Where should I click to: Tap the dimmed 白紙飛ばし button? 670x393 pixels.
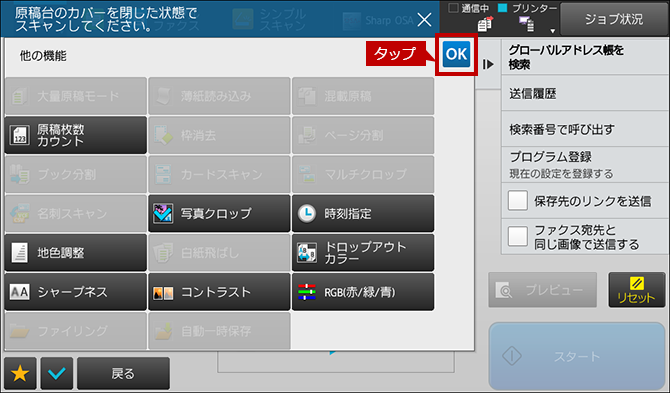click(219, 252)
